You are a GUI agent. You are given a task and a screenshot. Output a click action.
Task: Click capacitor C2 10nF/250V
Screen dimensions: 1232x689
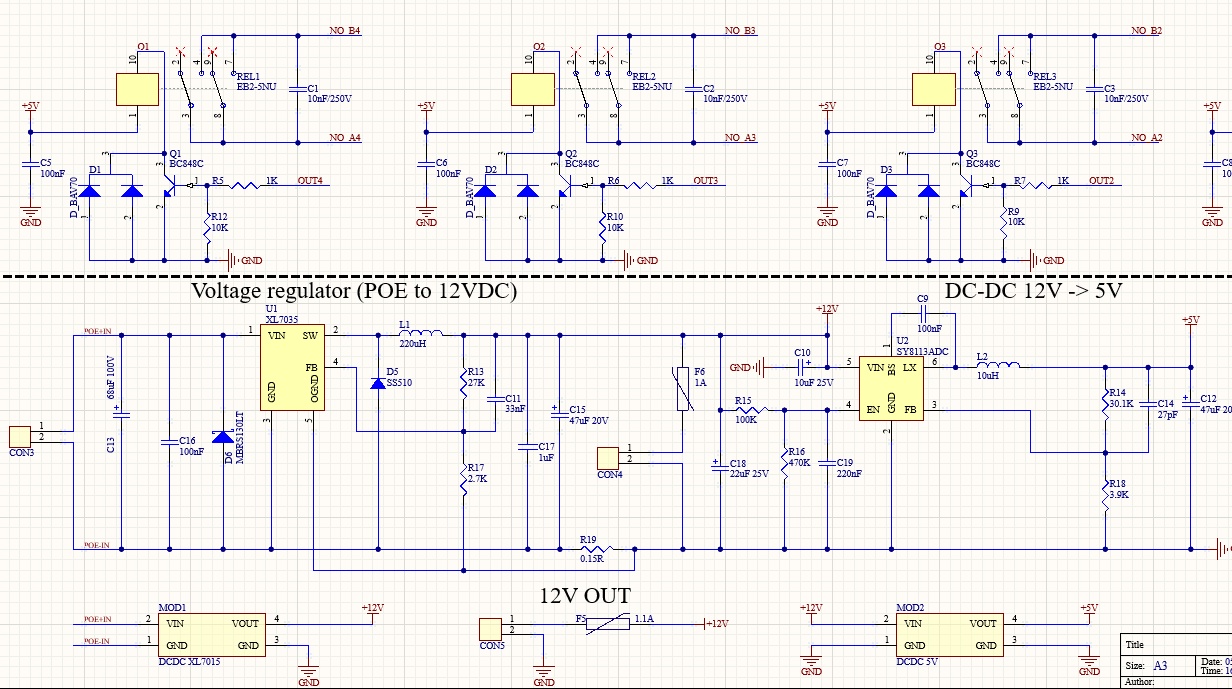692,89
